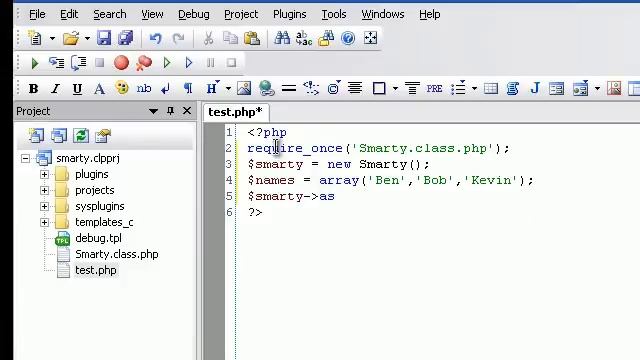Click the Open folder icon
The image size is (640, 360).
tap(71, 38)
